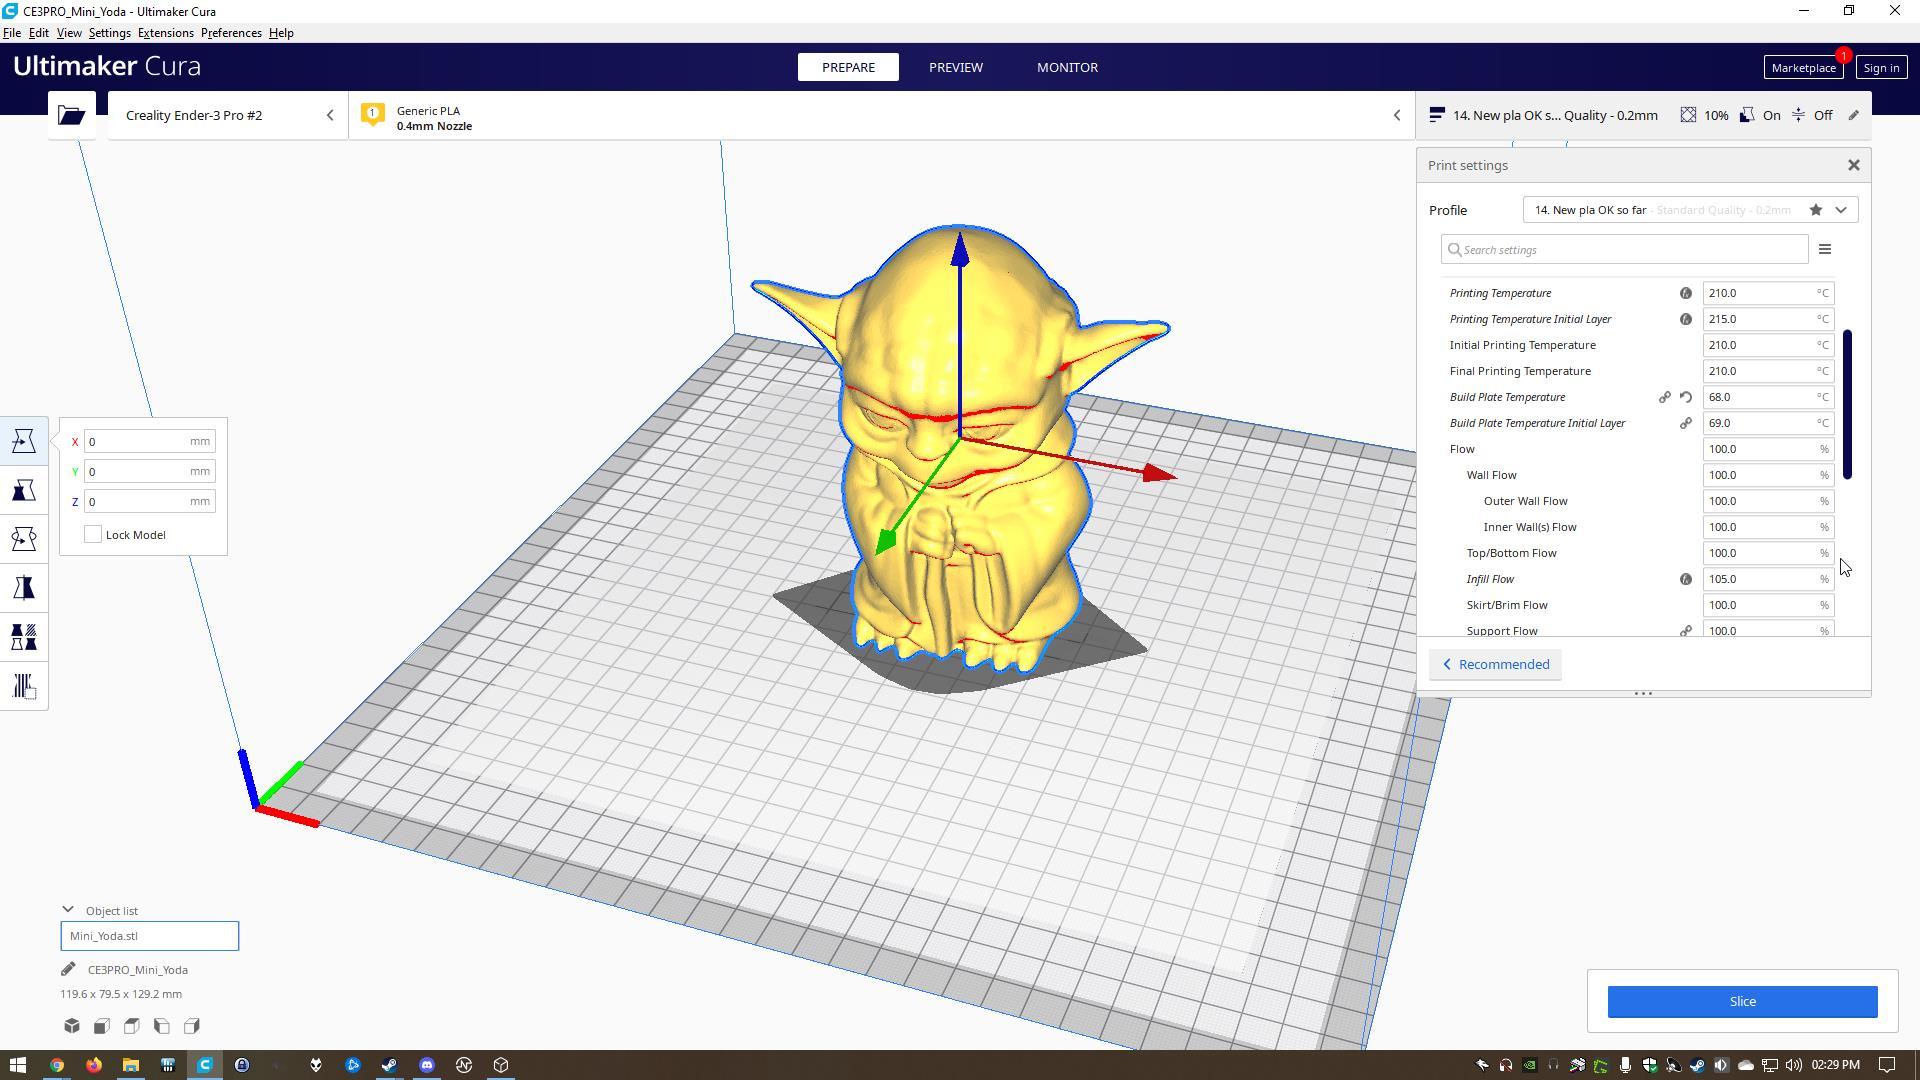The height and width of the screenshot is (1080, 1920).
Task: Open settings visibility hamburger menu
Action: (1824, 249)
